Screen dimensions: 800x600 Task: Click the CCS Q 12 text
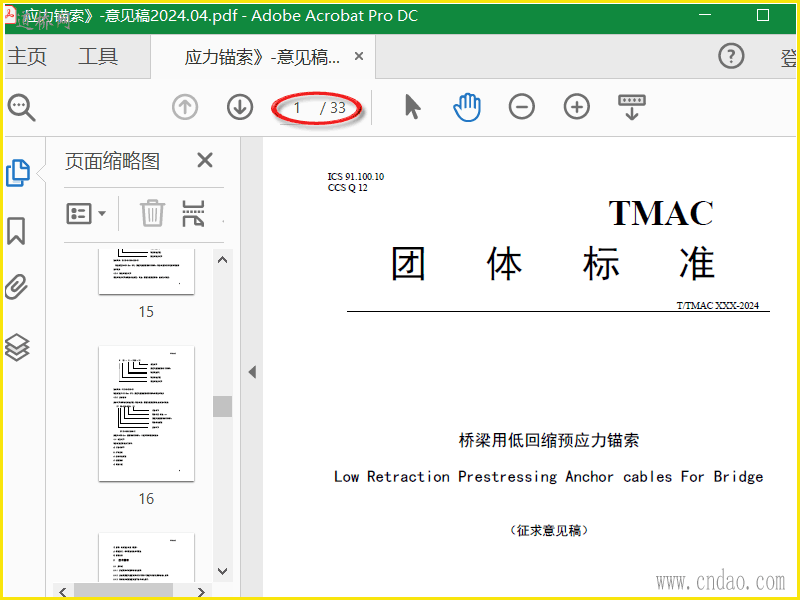(347, 188)
